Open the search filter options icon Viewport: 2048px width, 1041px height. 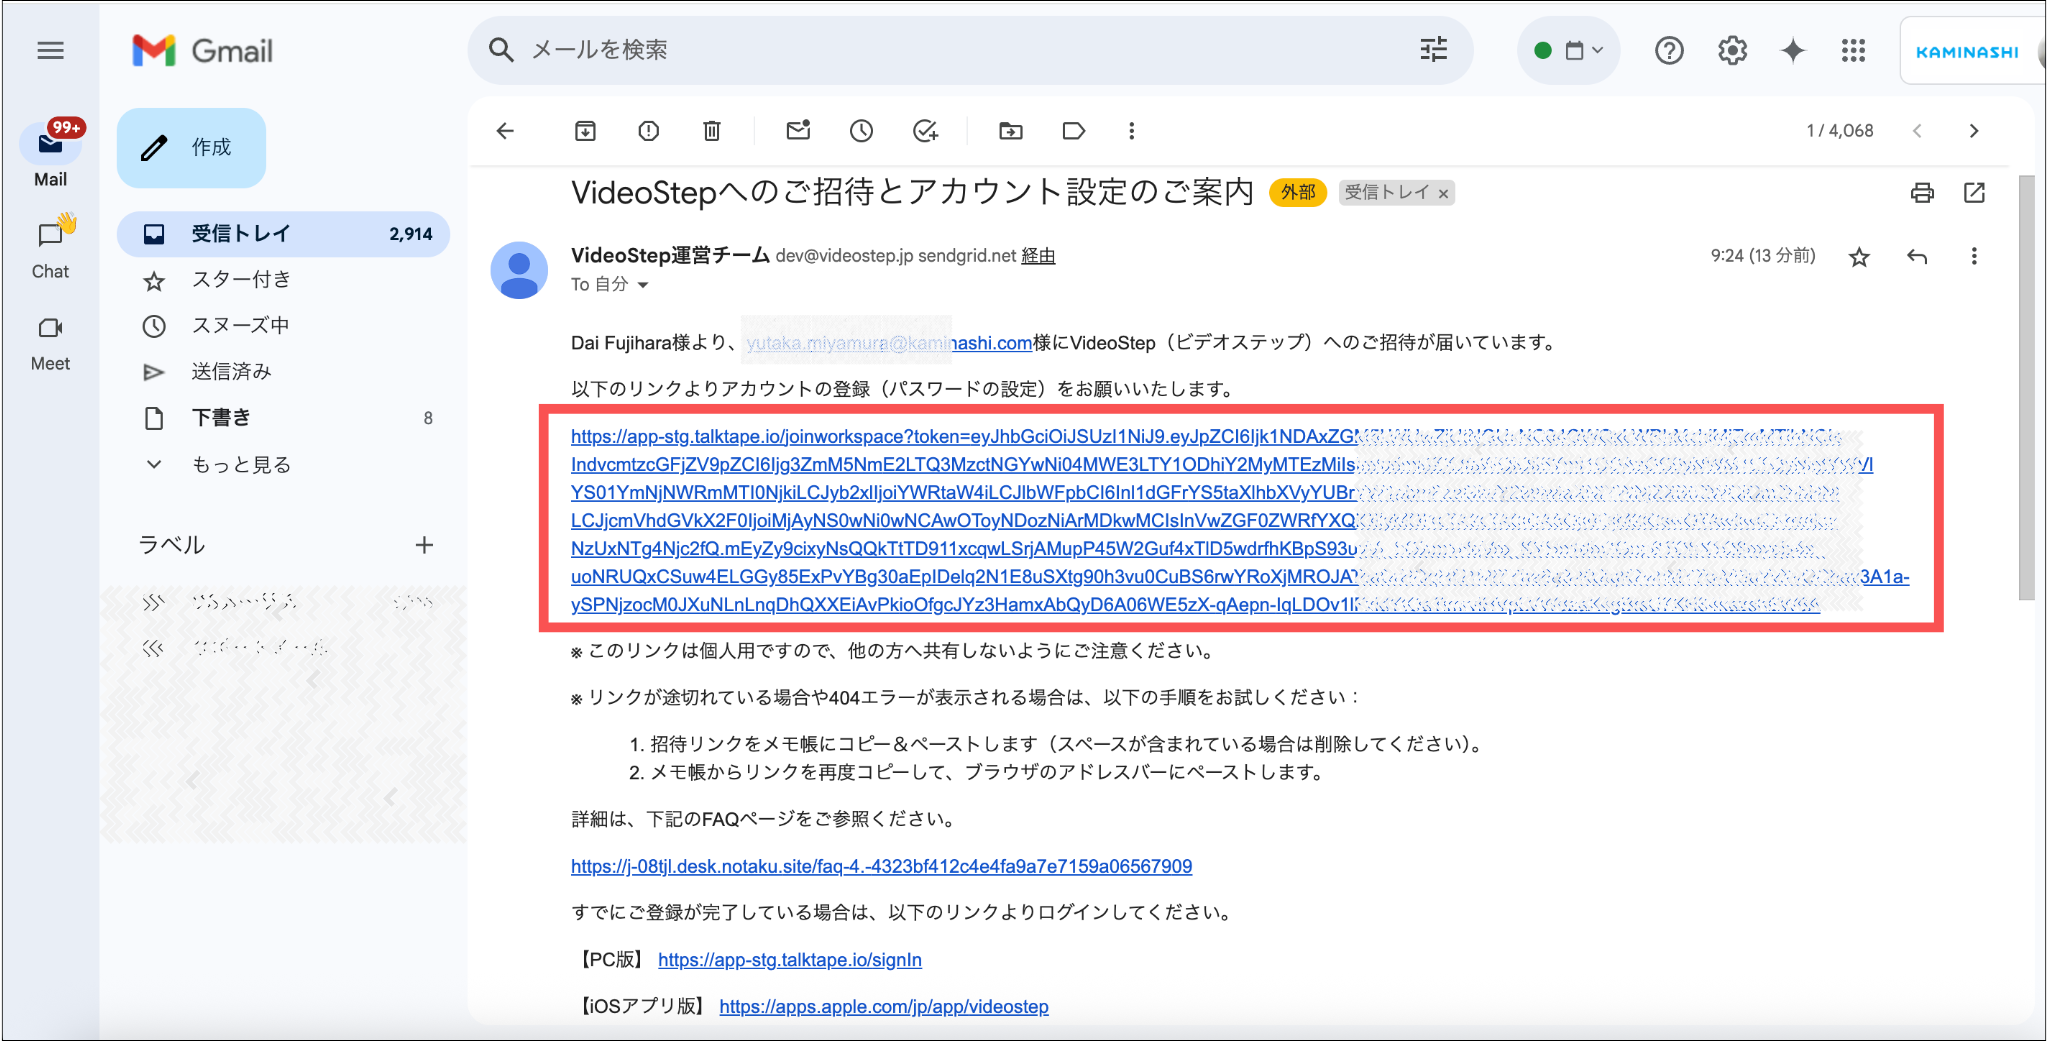(1434, 50)
